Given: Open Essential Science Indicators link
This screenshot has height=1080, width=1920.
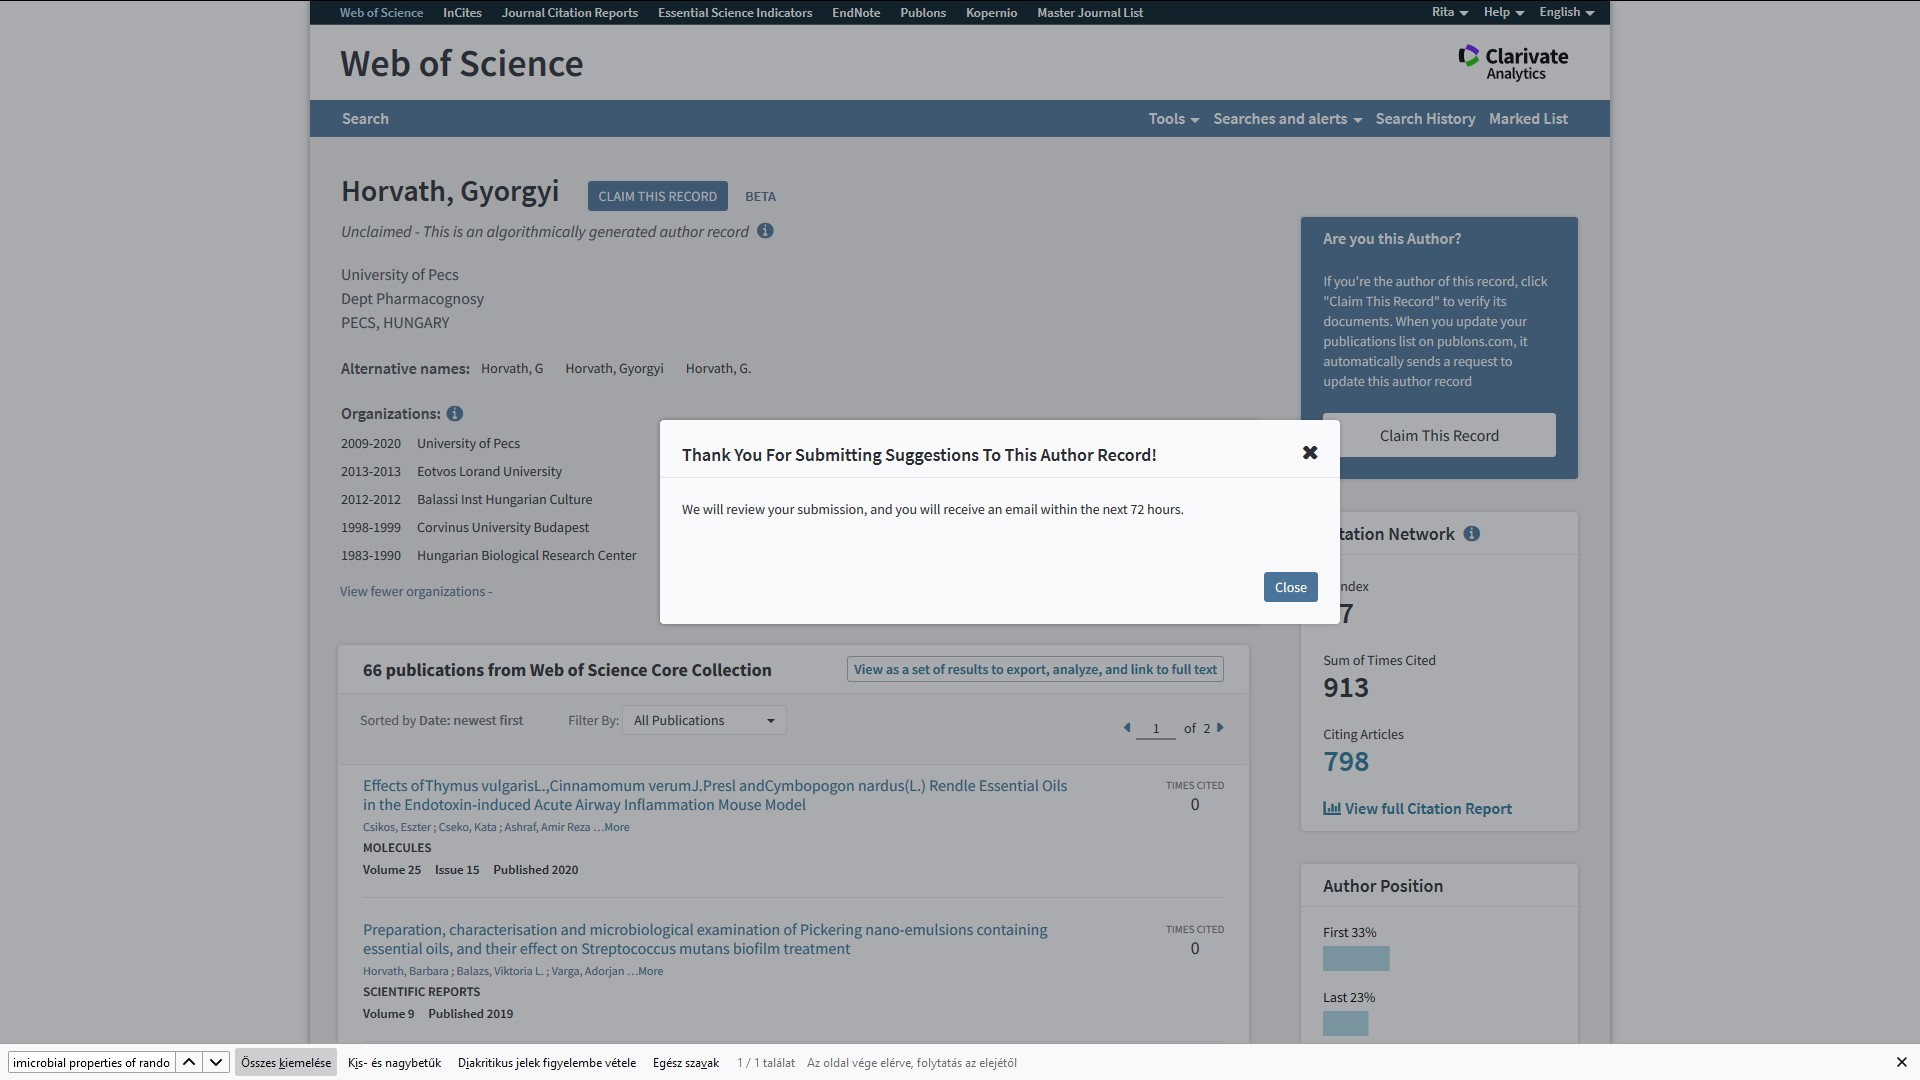Looking at the screenshot, I should [735, 12].
